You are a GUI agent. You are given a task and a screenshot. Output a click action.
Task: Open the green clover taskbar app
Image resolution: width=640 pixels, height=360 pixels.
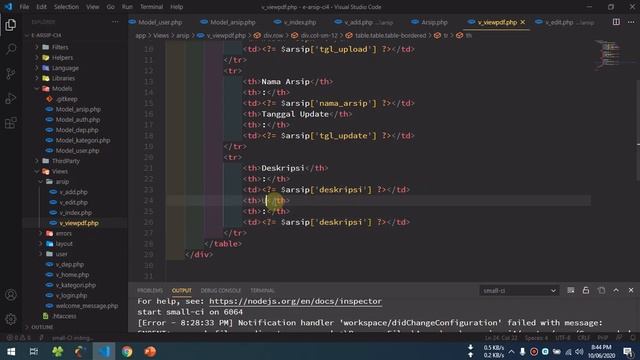58,351
